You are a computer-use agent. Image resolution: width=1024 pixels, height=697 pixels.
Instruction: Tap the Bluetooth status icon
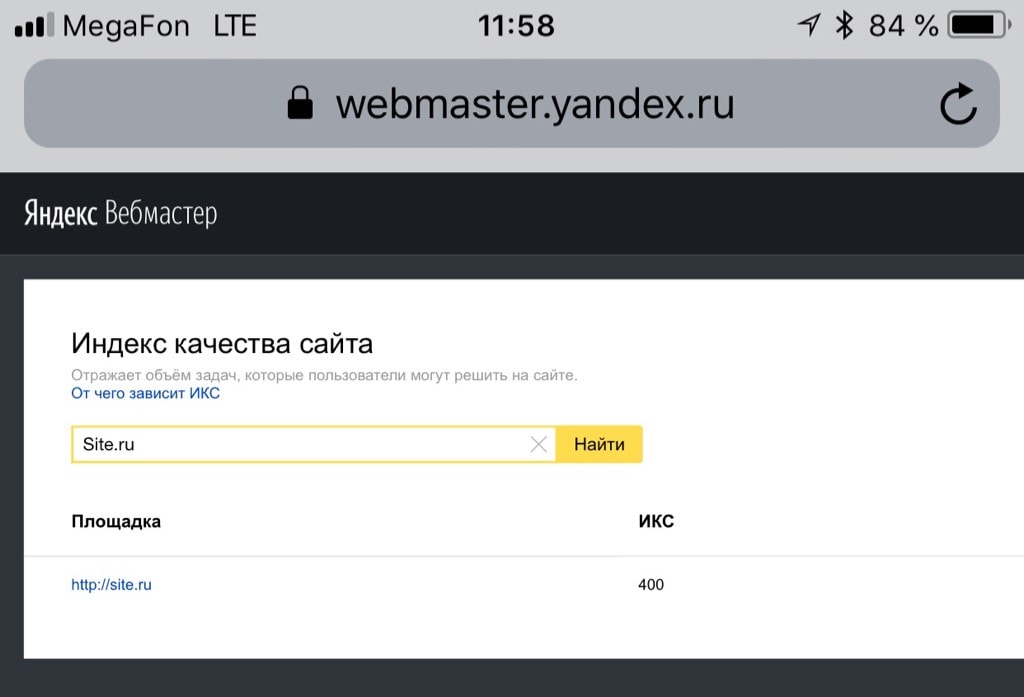coord(844,25)
